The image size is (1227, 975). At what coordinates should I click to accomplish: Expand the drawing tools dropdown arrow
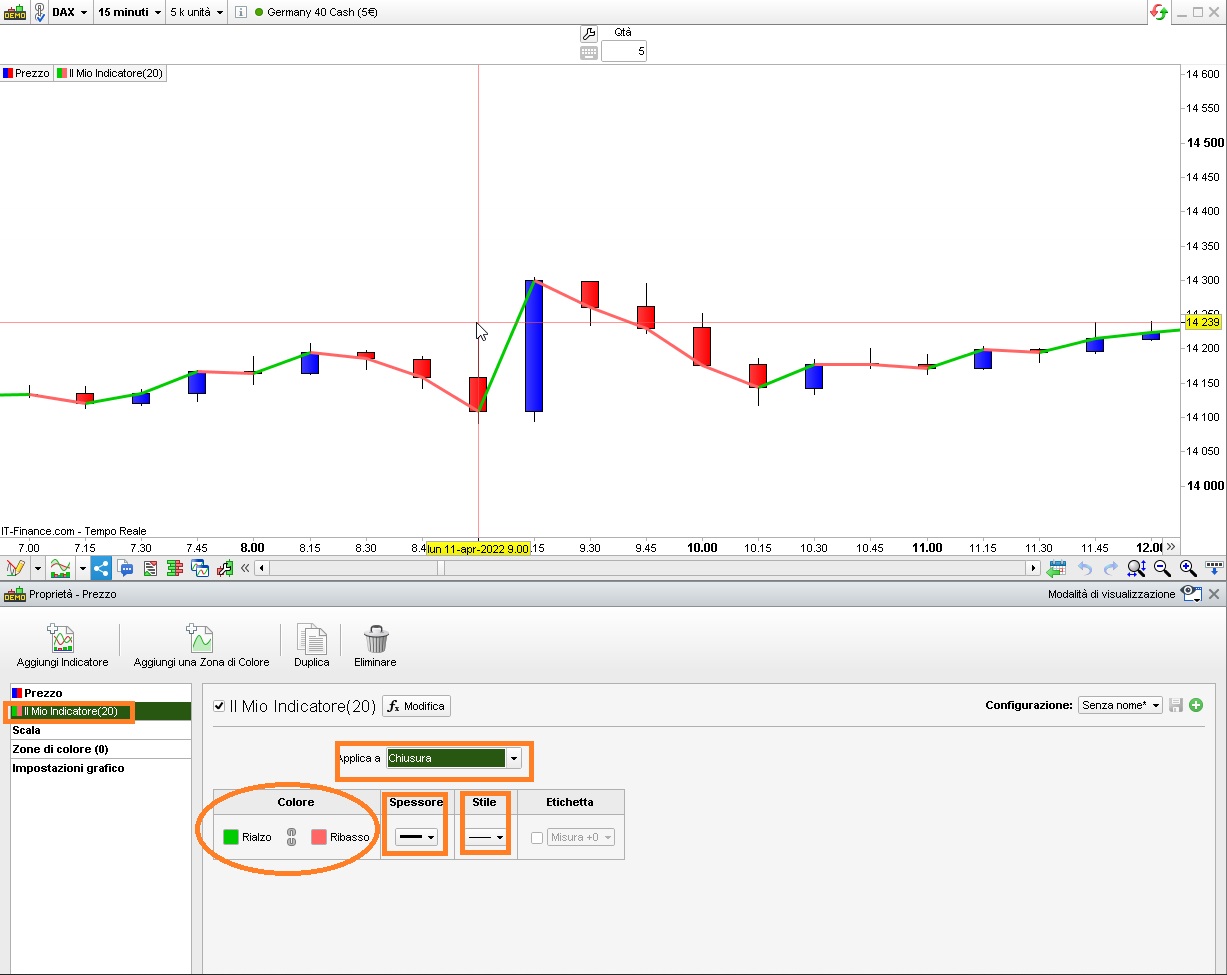coord(37,569)
